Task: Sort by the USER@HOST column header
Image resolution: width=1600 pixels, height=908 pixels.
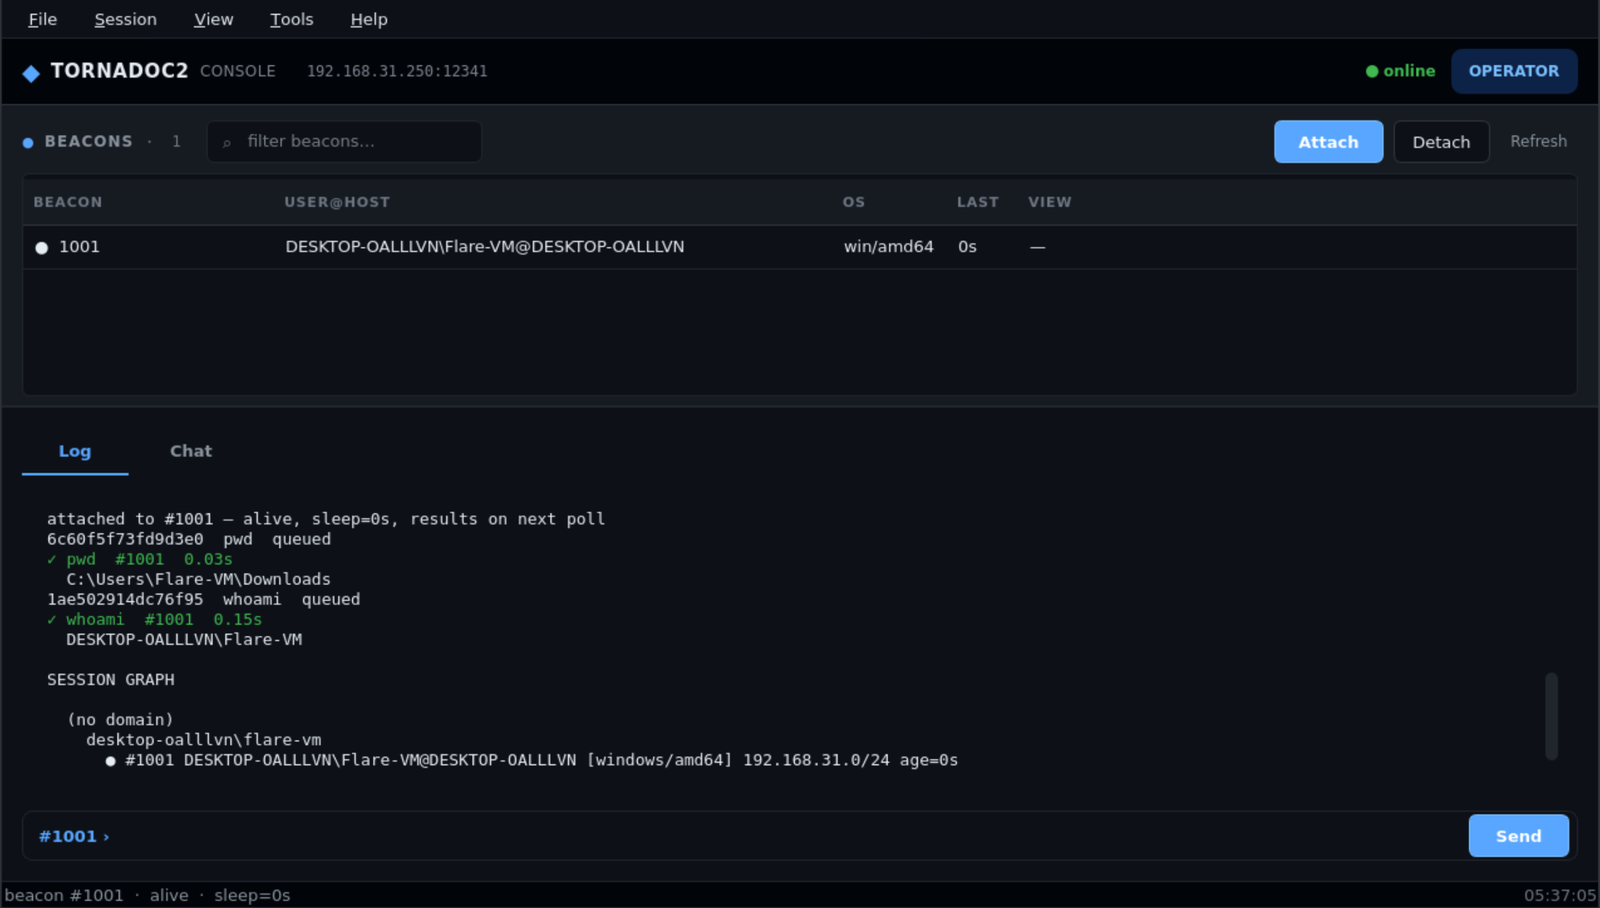Action: tap(337, 202)
